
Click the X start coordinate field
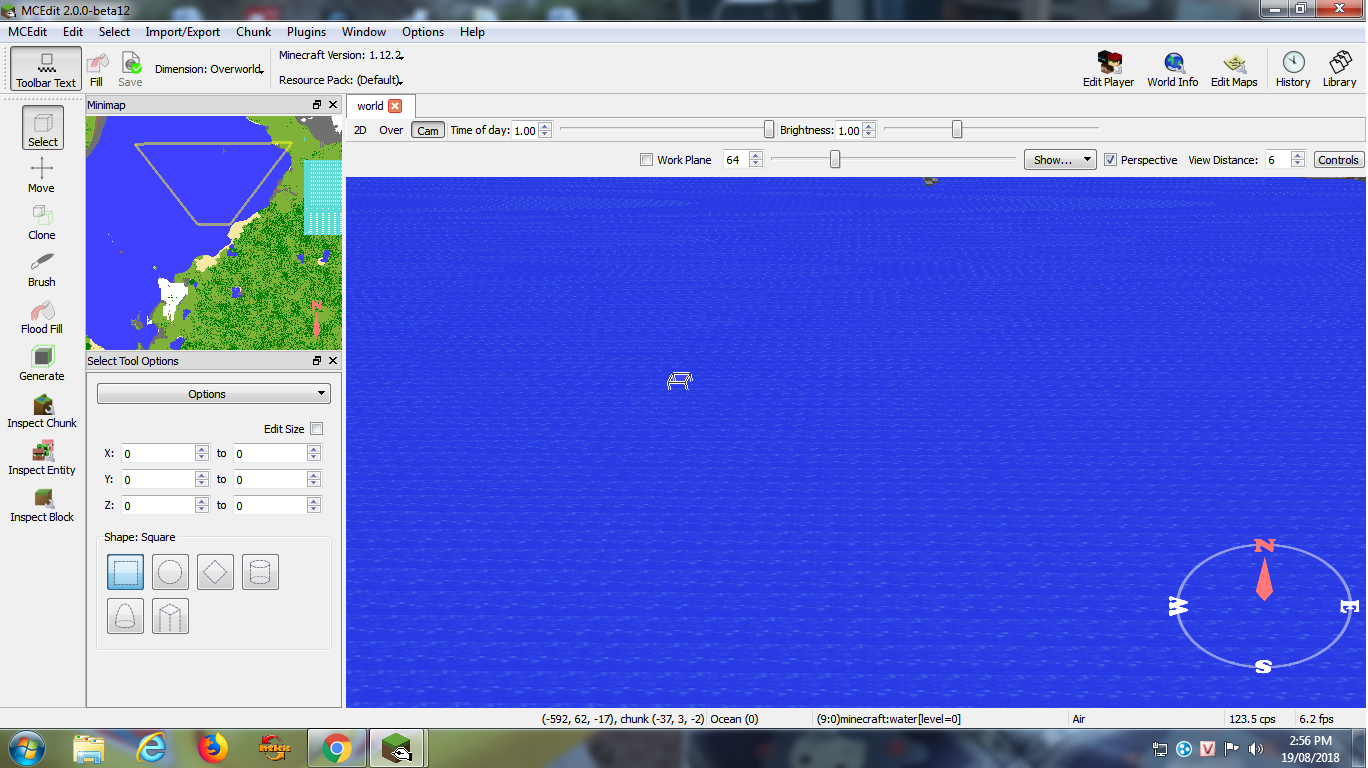click(x=158, y=453)
